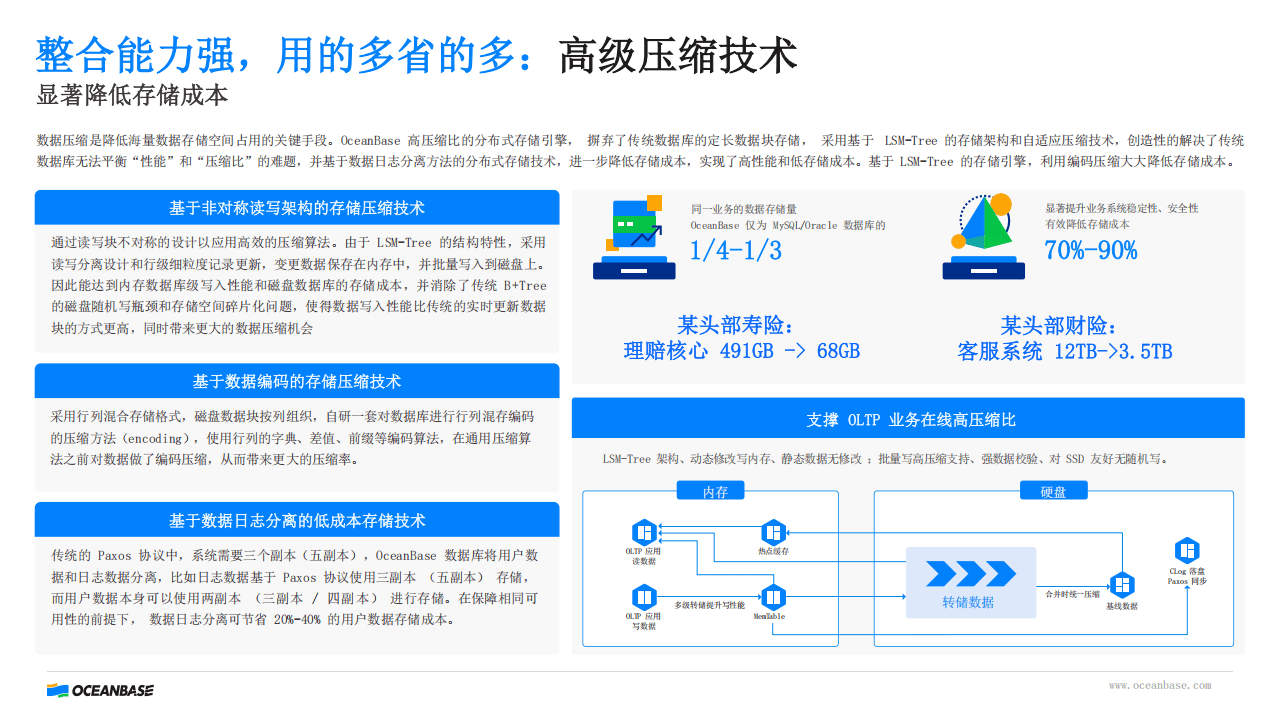The width and height of the screenshot is (1280, 720).
Task: Click the 某头部财险： heading
Action: click(x=1059, y=326)
